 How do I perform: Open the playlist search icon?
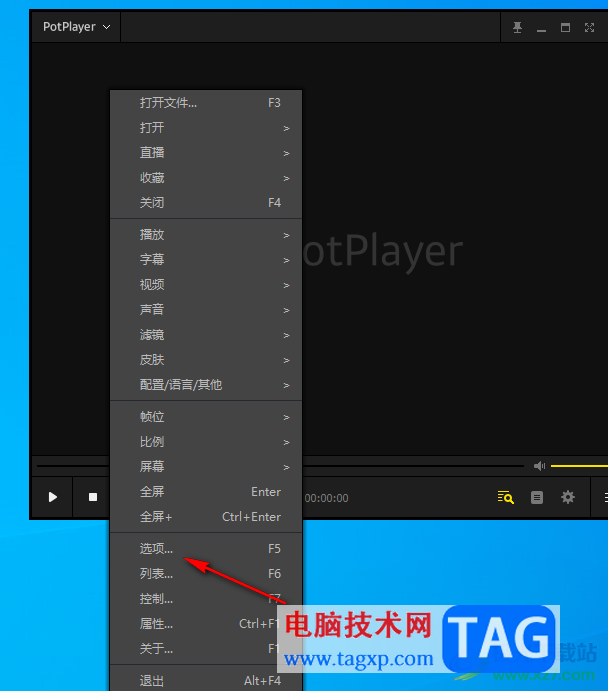[505, 497]
